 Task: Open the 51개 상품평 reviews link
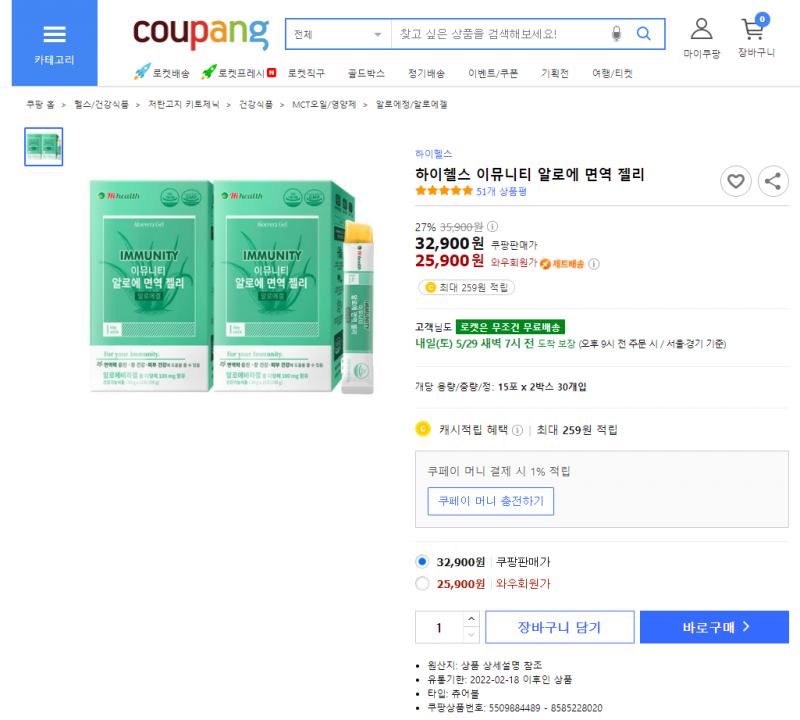(502, 191)
